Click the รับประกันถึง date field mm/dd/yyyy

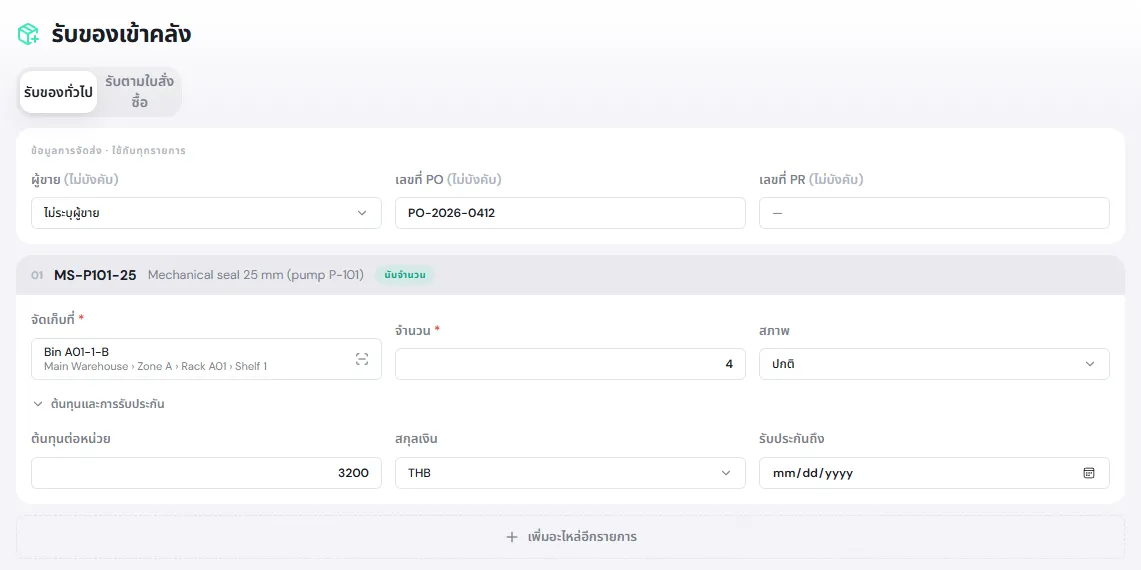[x=934, y=473]
